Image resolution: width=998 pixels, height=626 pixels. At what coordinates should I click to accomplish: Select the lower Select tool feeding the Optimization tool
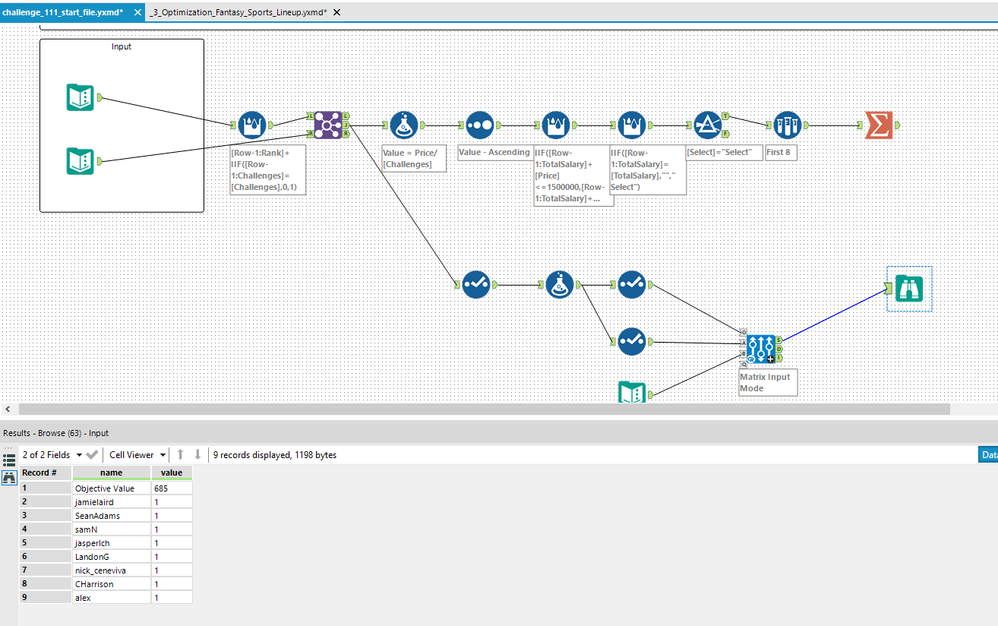(631, 341)
